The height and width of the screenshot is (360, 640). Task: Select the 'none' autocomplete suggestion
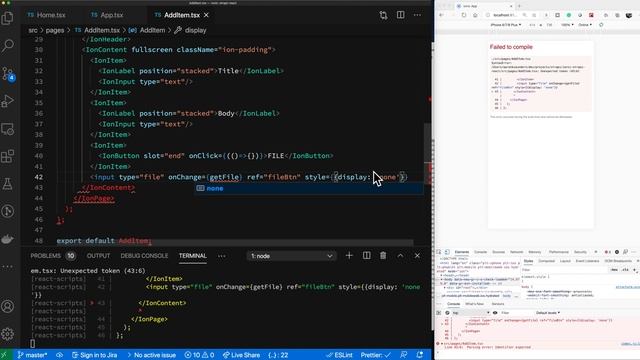pos(308,188)
